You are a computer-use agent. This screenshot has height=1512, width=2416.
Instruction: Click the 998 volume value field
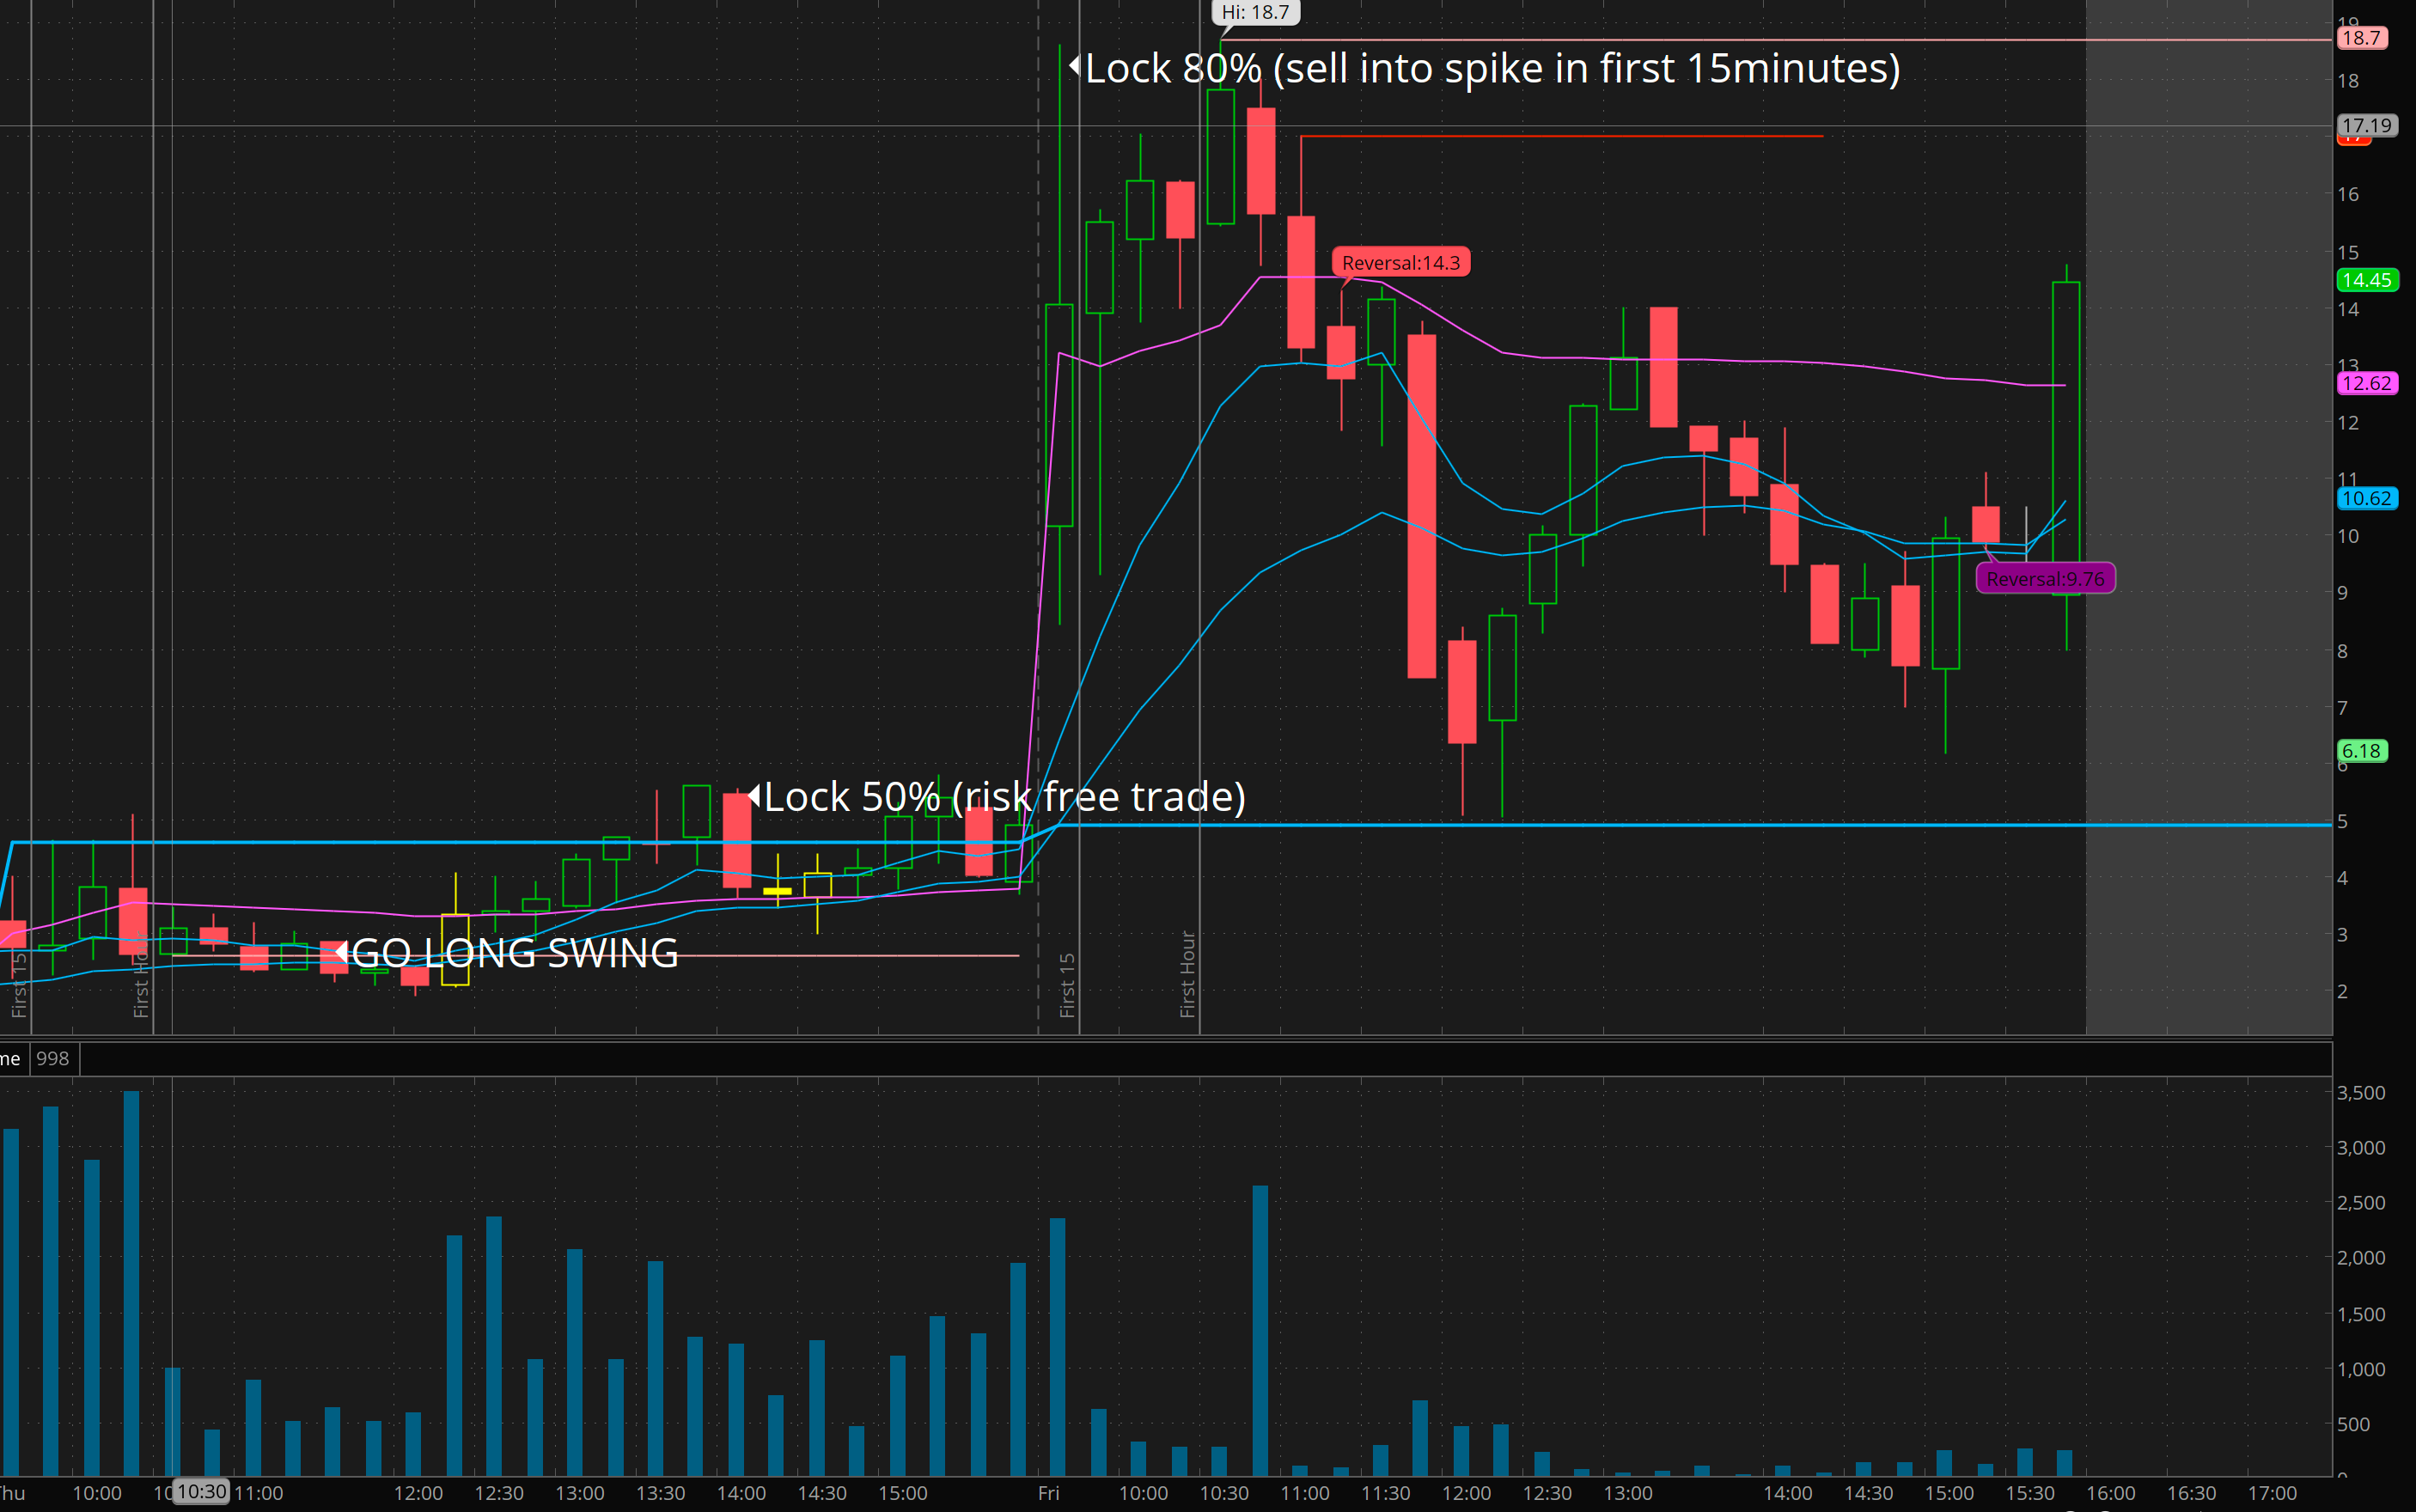point(53,1058)
